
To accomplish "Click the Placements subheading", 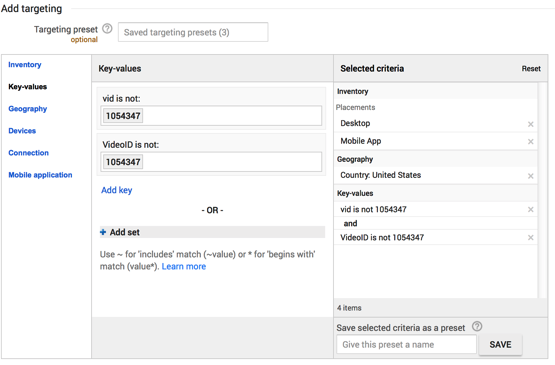I will 355,107.
